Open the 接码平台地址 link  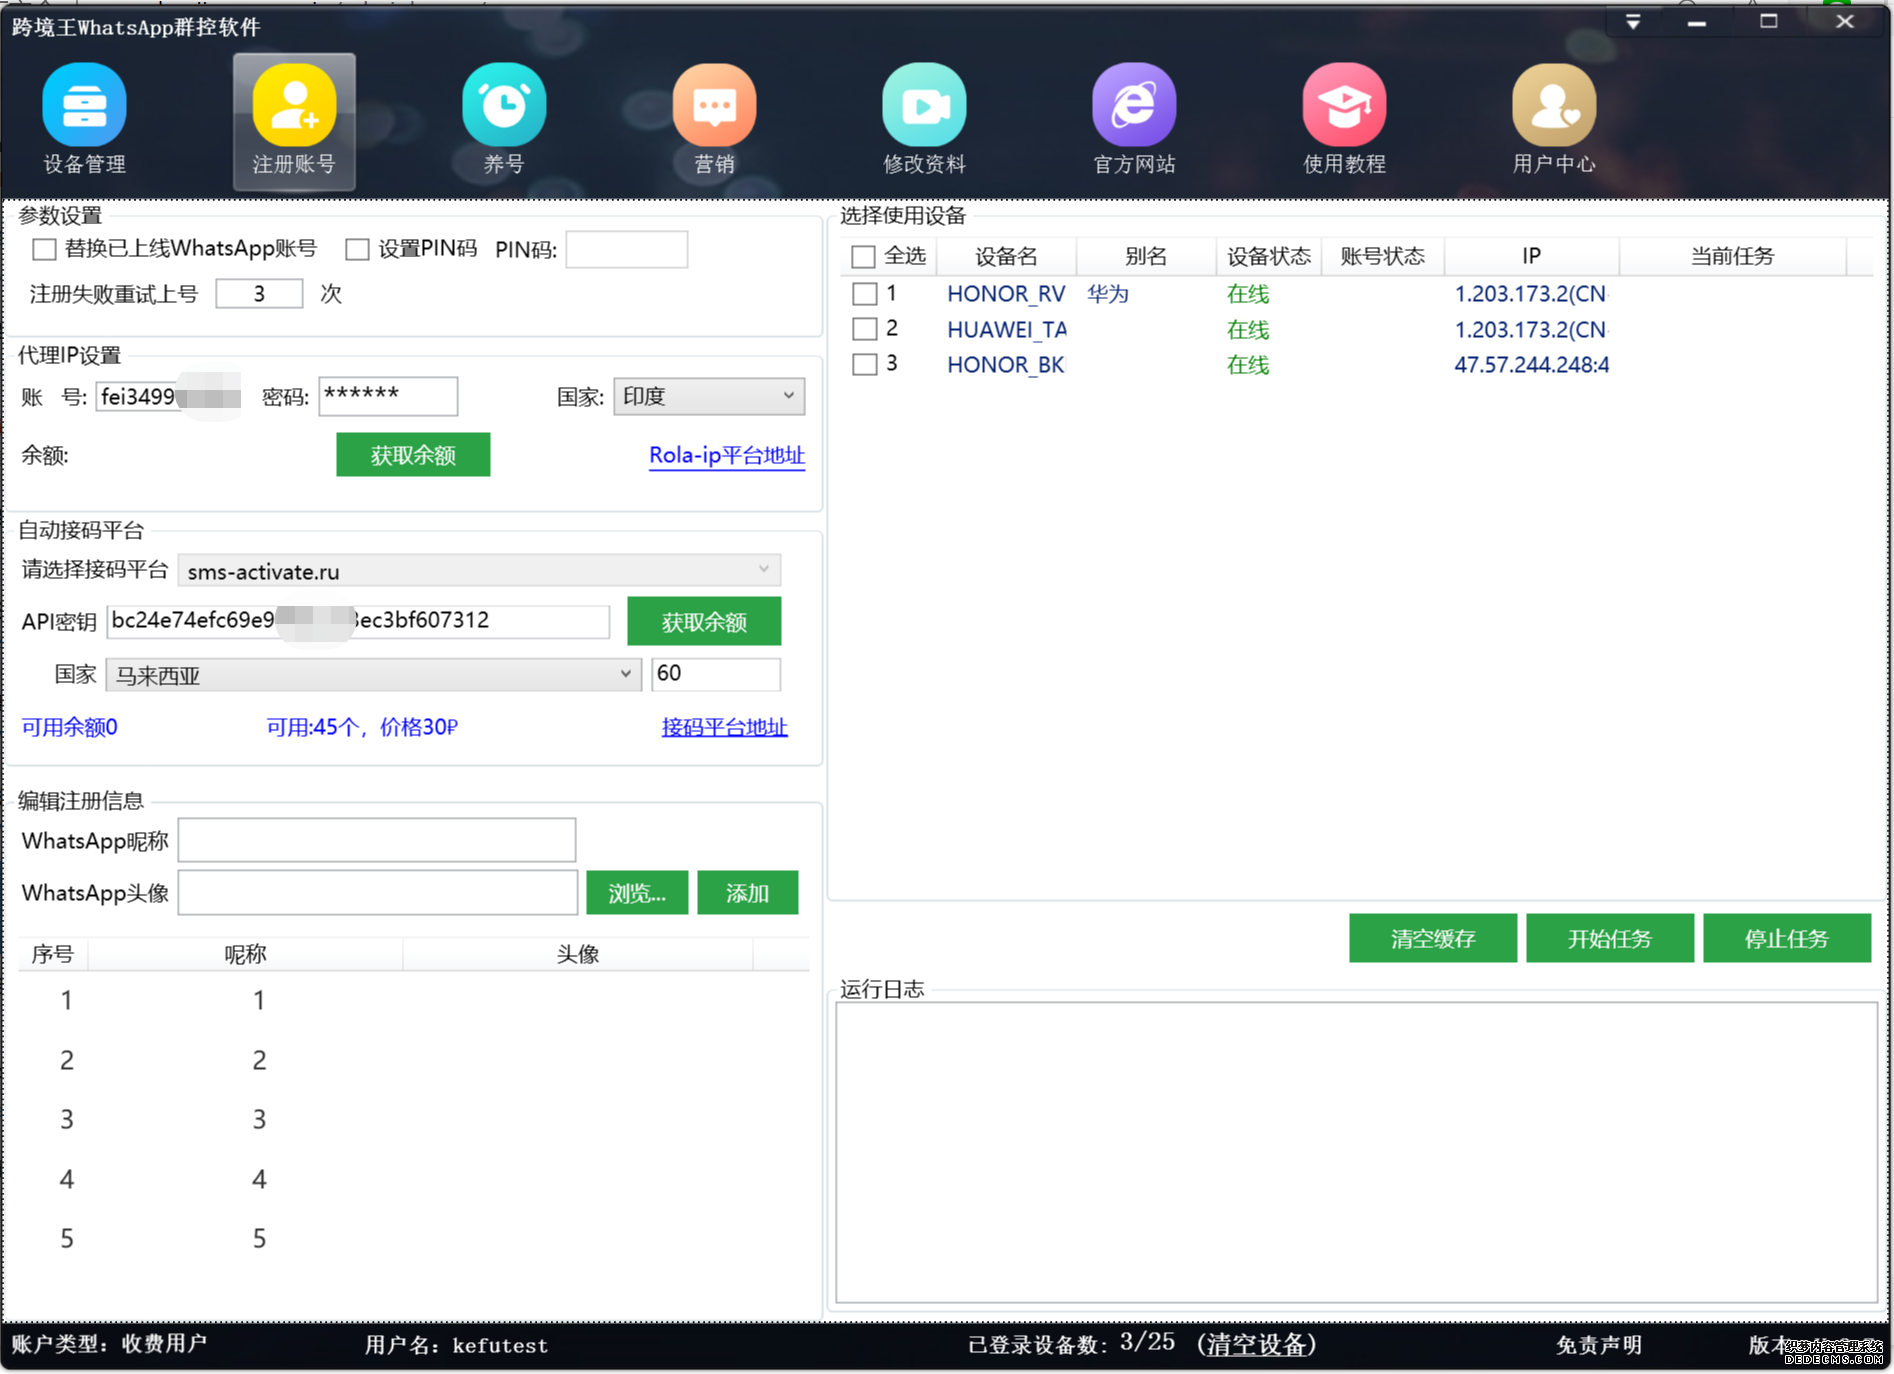tap(725, 727)
